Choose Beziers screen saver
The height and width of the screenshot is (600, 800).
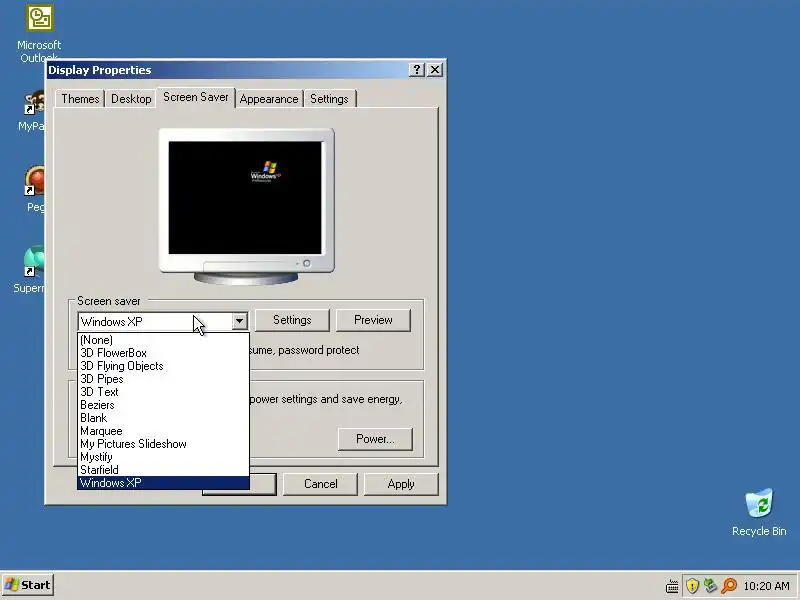163,405
